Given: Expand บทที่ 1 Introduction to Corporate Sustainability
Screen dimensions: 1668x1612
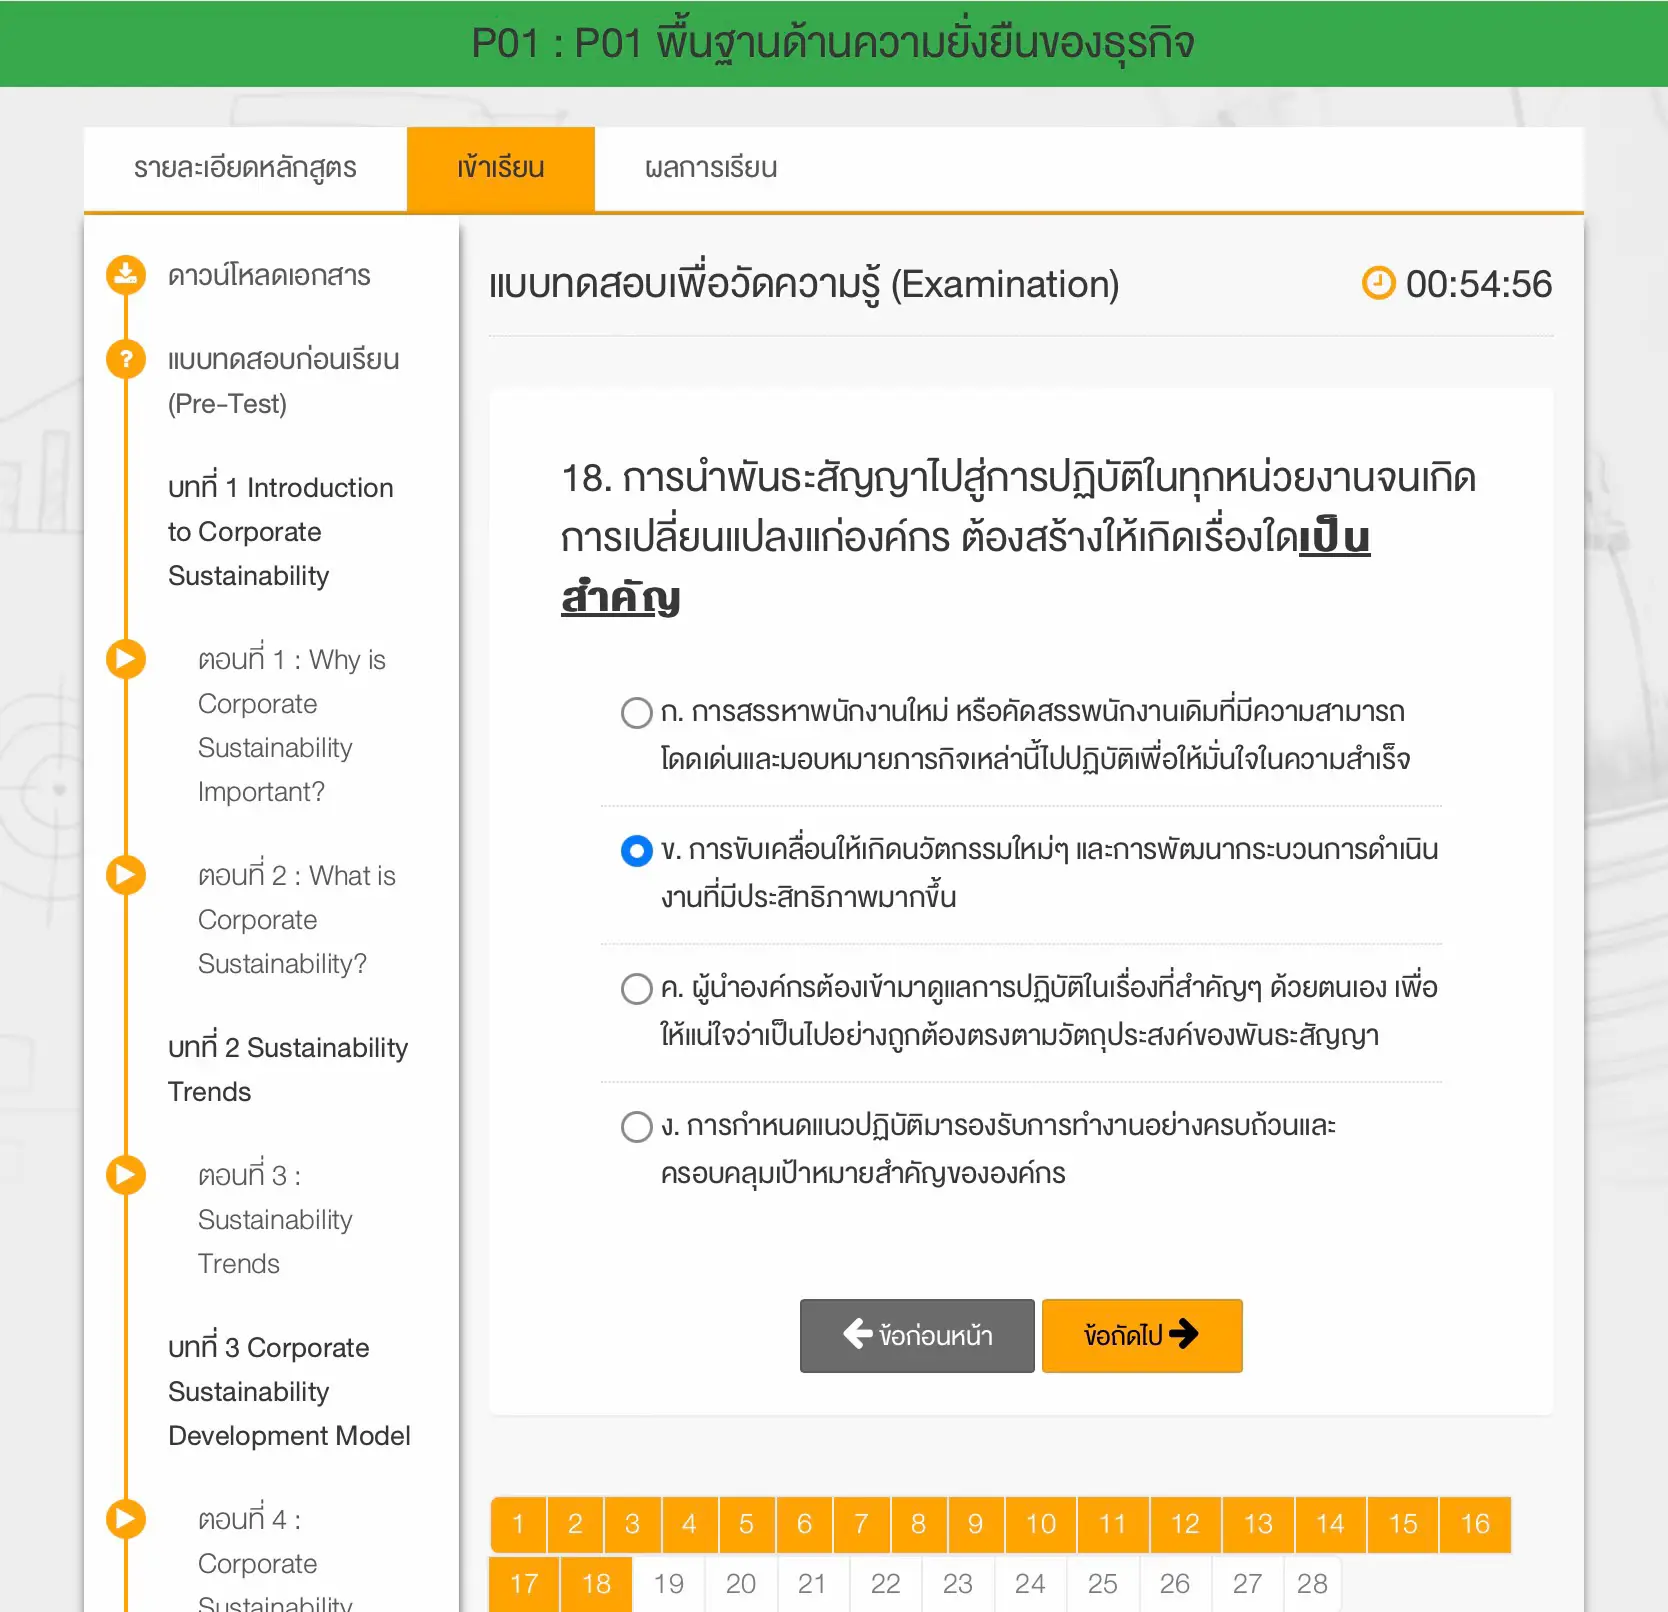Looking at the screenshot, I should click(x=280, y=531).
